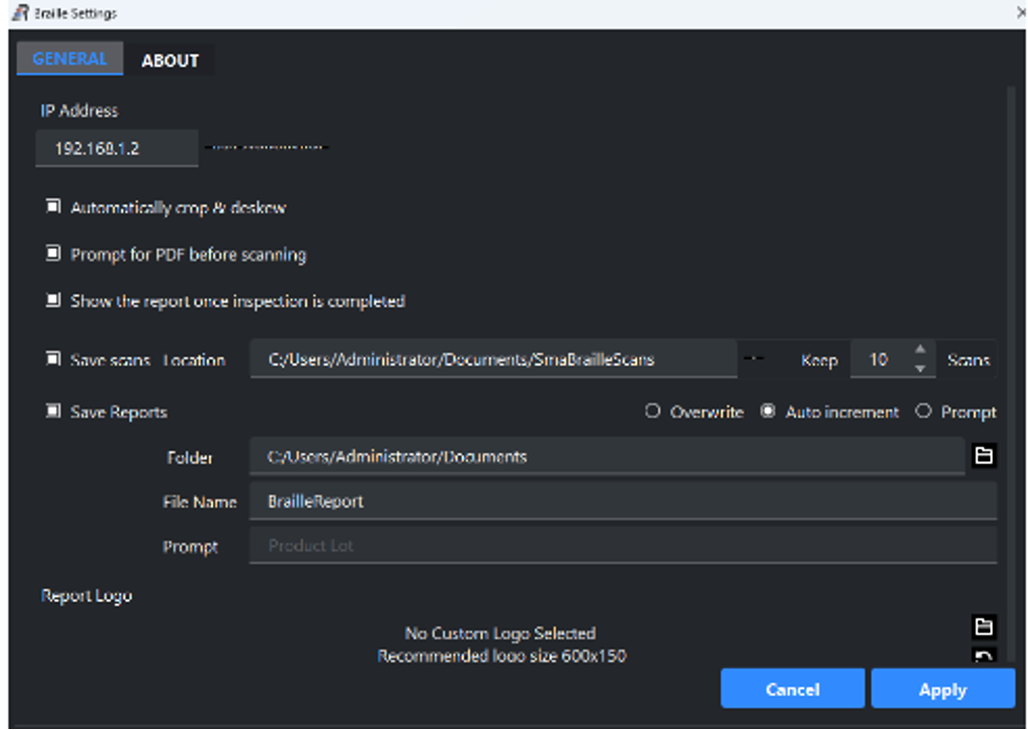Toggle Prompt for PDF before scanning
This screenshot has height=730, width=1028.
coord(53,254)
